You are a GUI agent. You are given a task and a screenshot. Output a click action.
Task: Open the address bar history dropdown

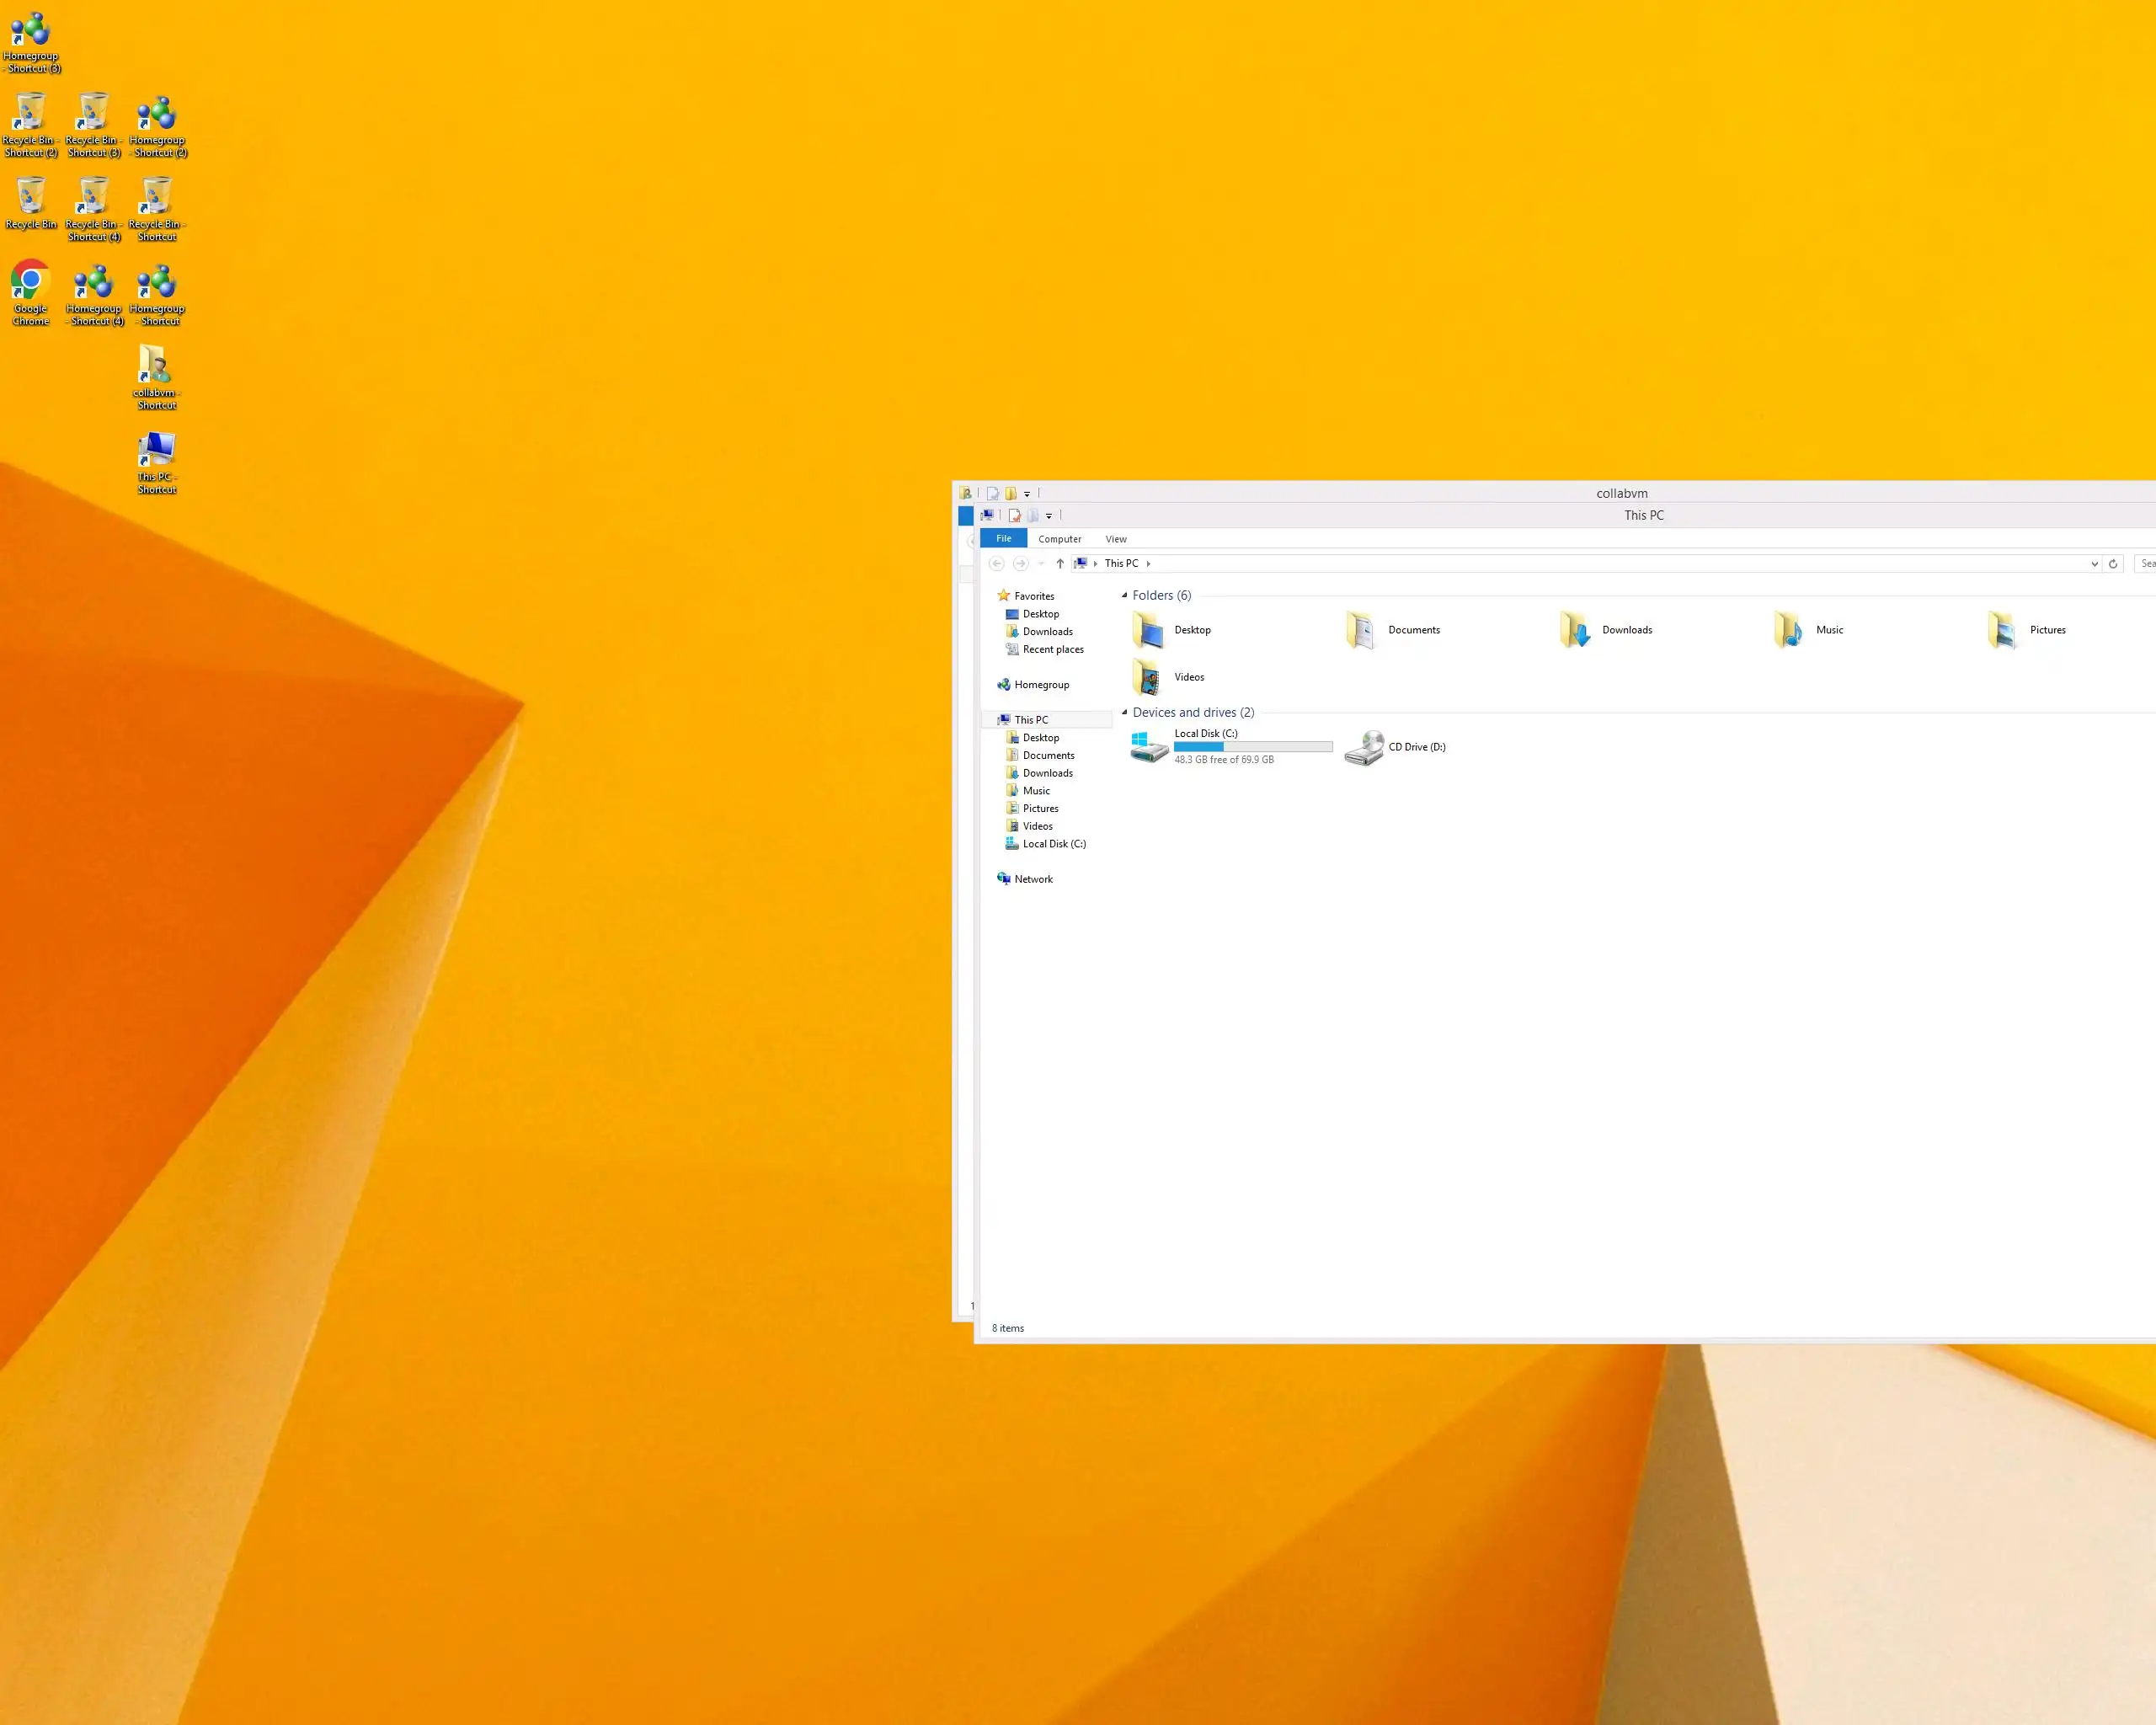pos(2094,564)
